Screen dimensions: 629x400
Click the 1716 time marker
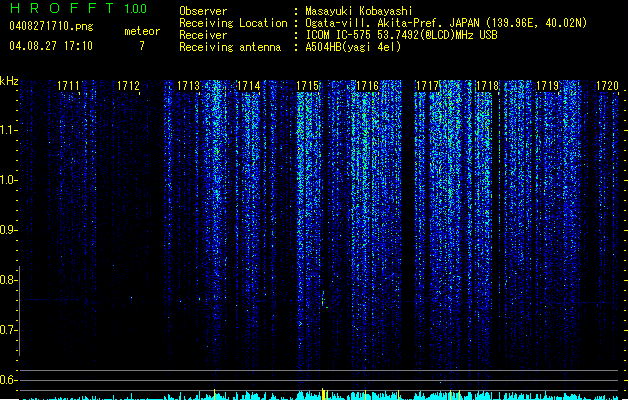coord(368,85)
